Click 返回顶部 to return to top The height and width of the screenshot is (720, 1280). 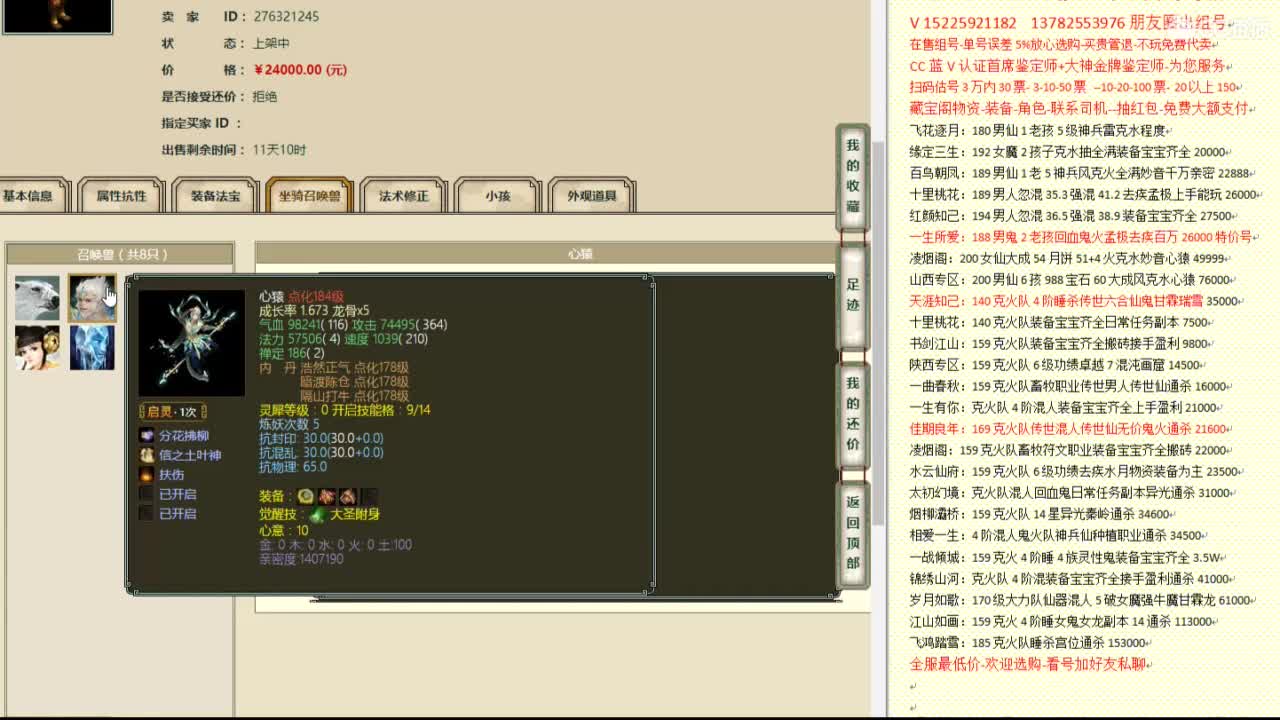click(x=852, y=533)
